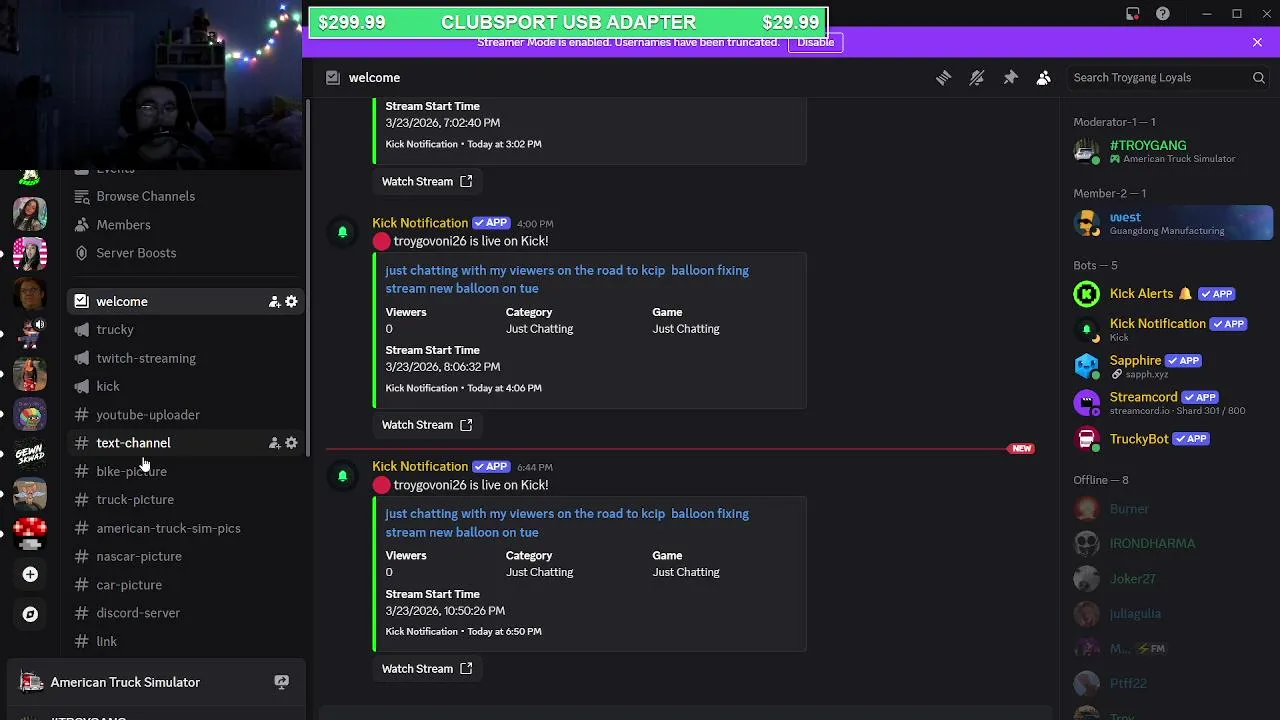Open the truck-picture channel

pos(183,499)
